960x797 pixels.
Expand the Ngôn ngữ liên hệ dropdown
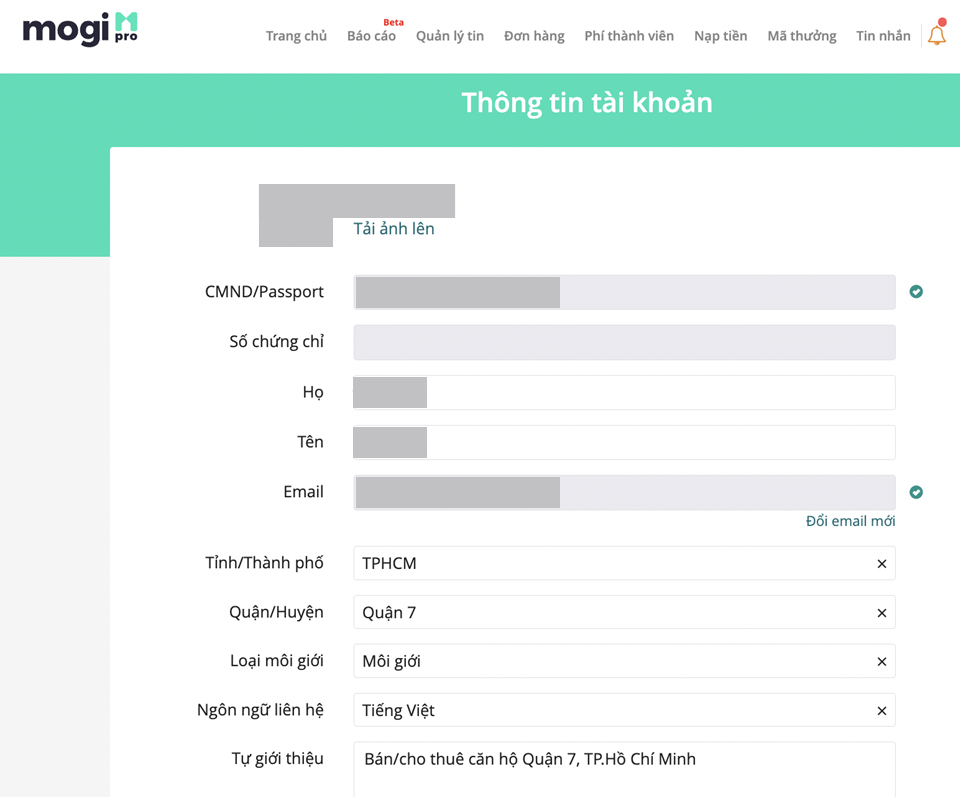pyautogui.click(x=610, y=711)
